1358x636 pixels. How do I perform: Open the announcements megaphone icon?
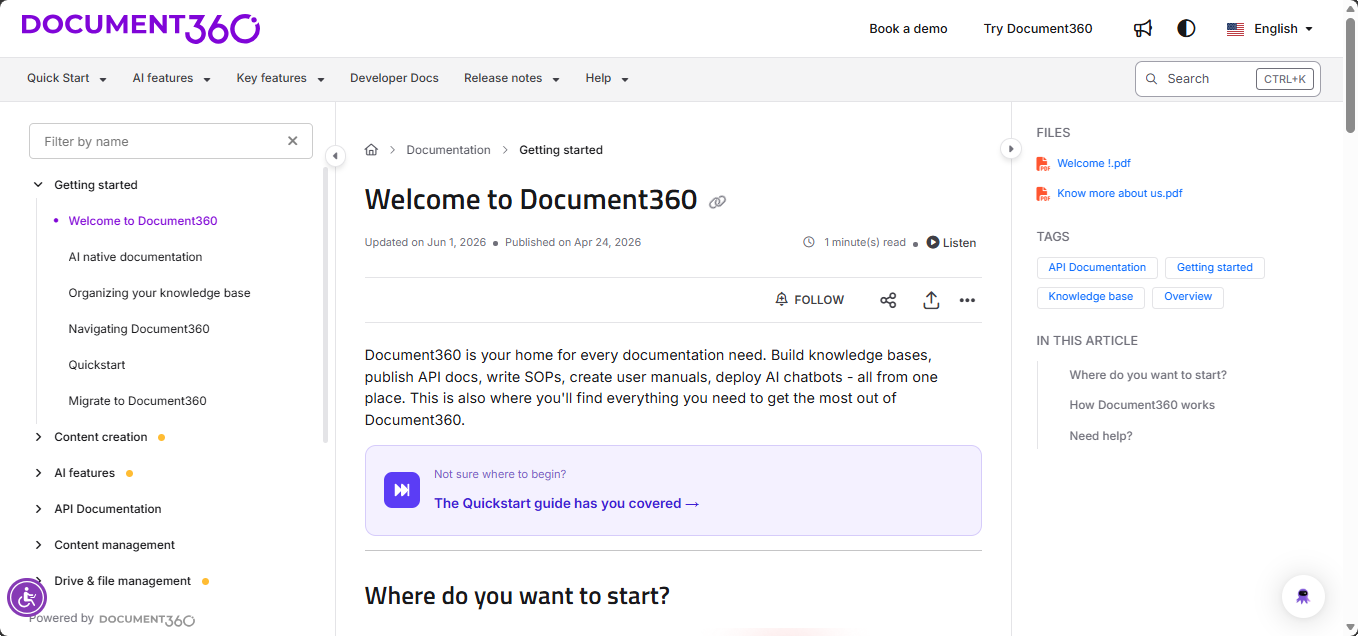pos(1143,28)
